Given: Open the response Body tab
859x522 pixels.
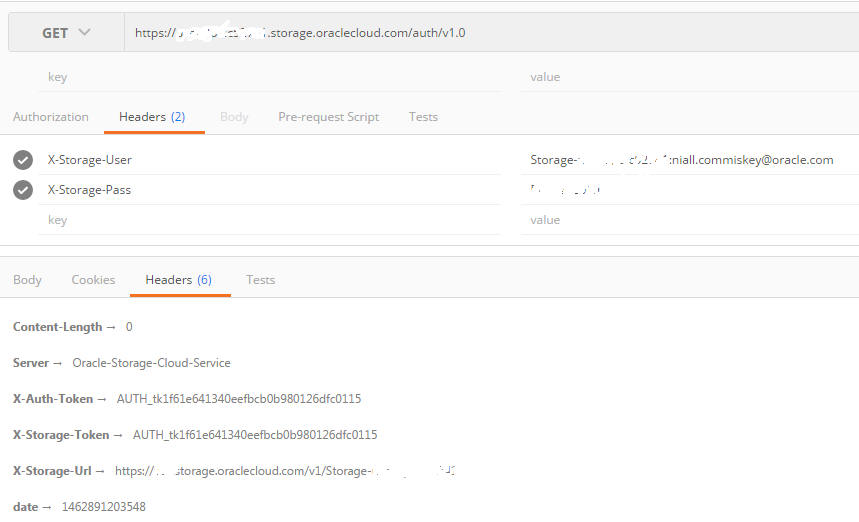Looking at the screenshot, I should [x=27, y=280].
